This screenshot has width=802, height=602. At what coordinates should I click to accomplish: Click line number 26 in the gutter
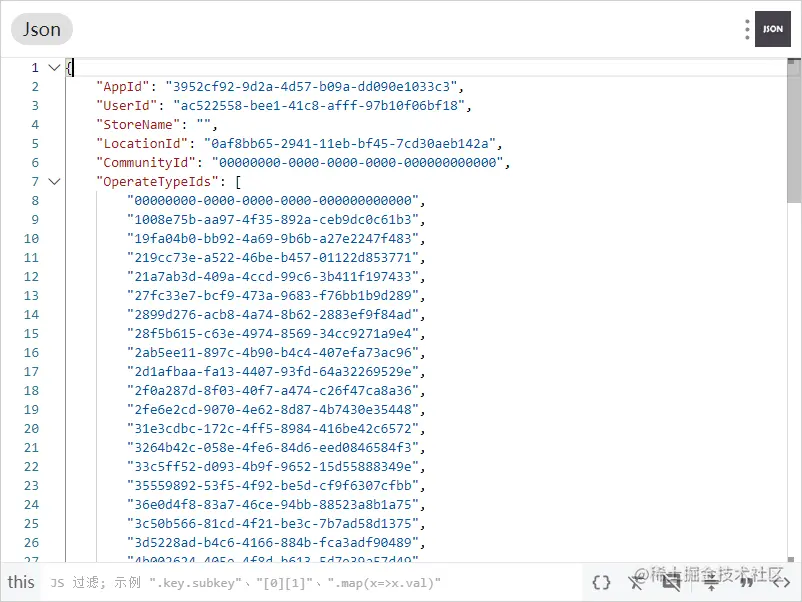point(31,543)
